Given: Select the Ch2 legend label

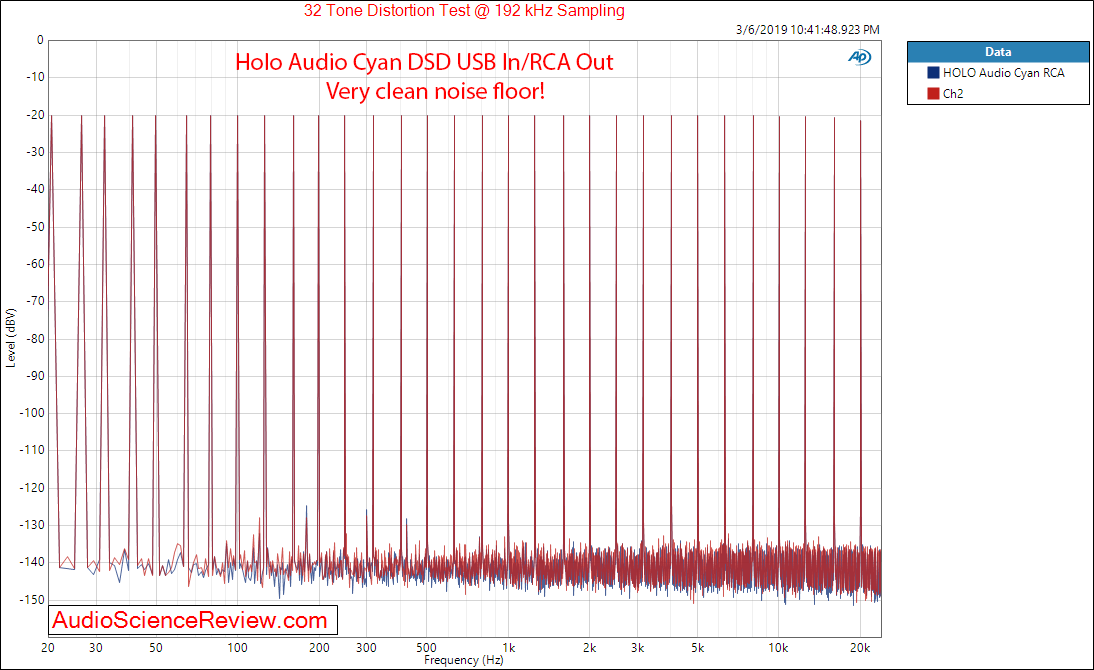Looking at the screenshot, I should 953,94.
